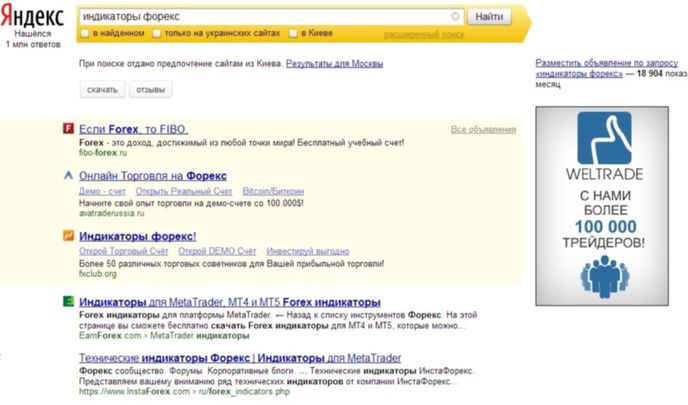Image resolution: width=688 pixels, height=405 pixels.
Task: Click the AvaTrade favicon beside 'Онлайн Торговля'
Action: pyautogui.click(x=68, y=175)
